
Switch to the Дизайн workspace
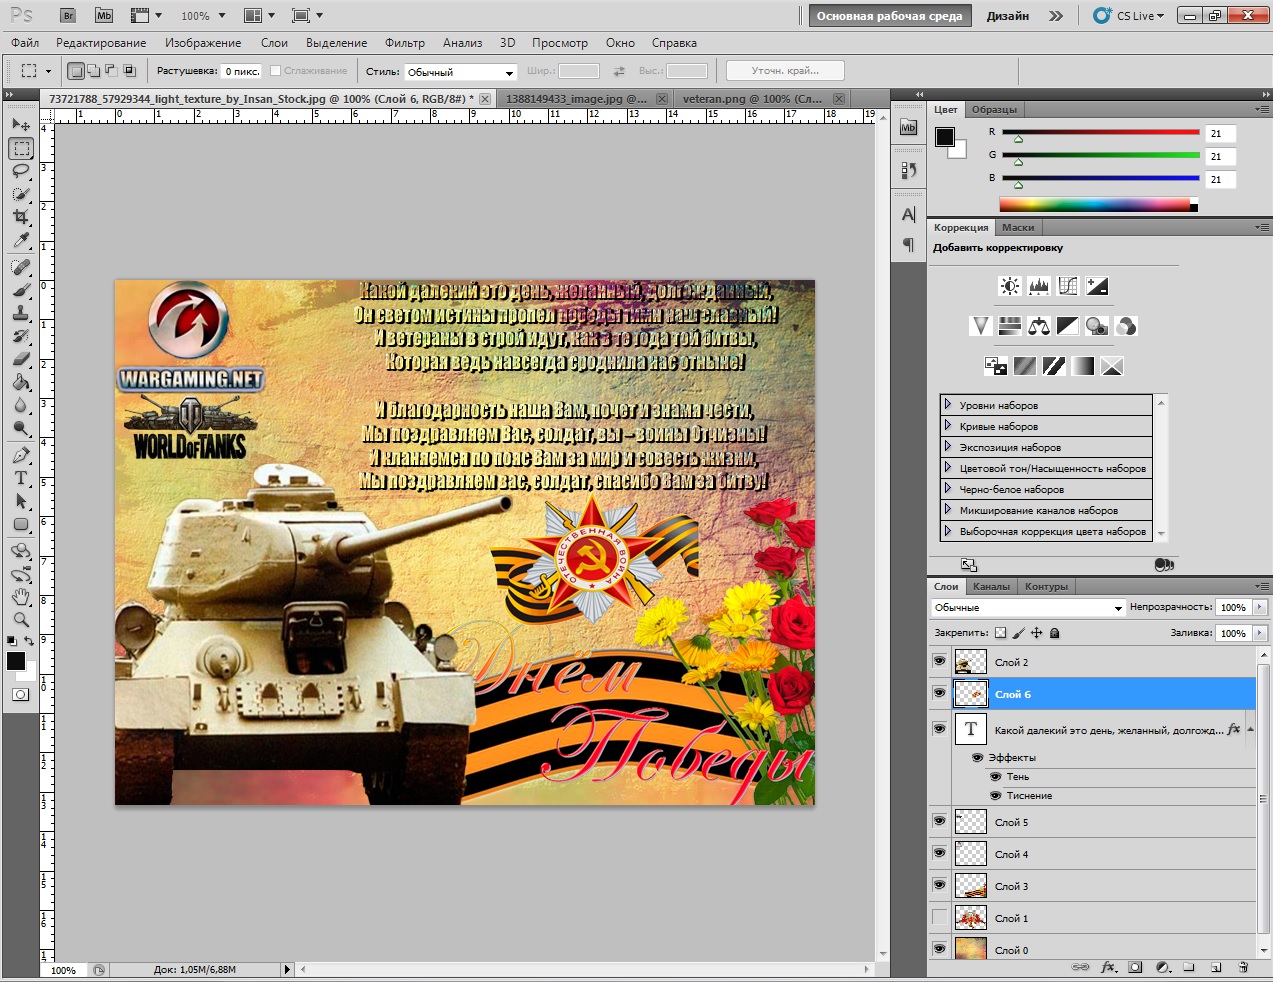(x=1007, y=16)
